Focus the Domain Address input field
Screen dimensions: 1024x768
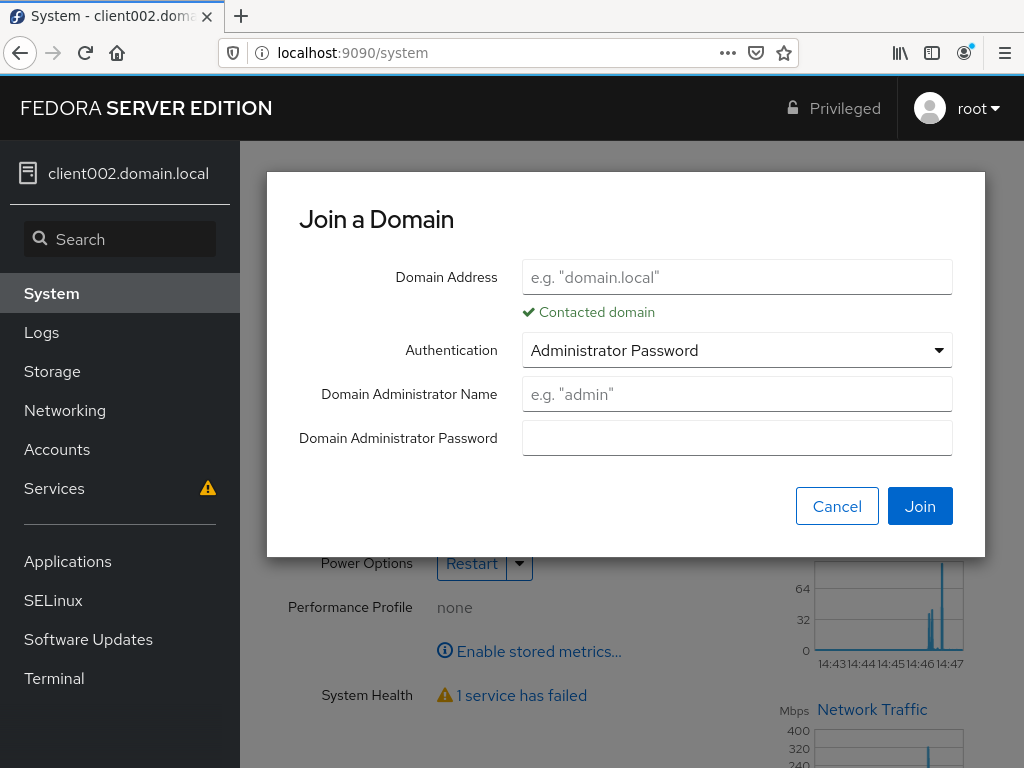click(737, 277)
